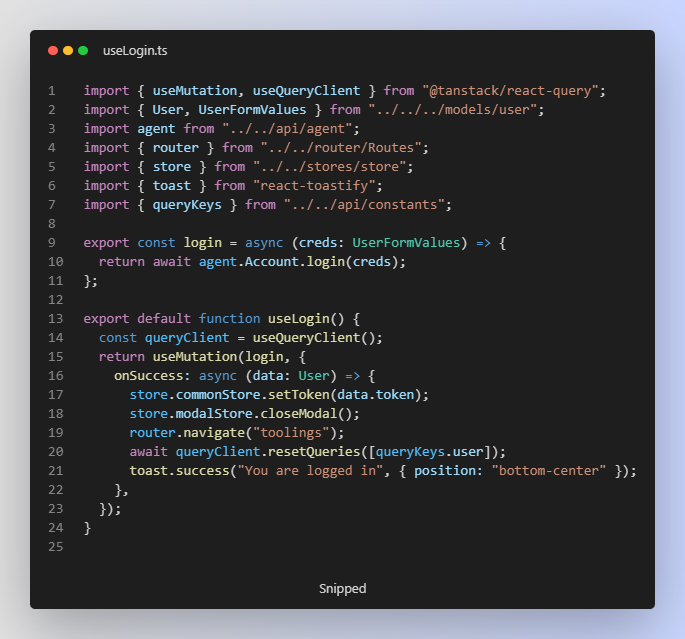This screenshot has width=685, height=639.
Task: Click the export keyword on line 9
Action: [x=106, y=243]
